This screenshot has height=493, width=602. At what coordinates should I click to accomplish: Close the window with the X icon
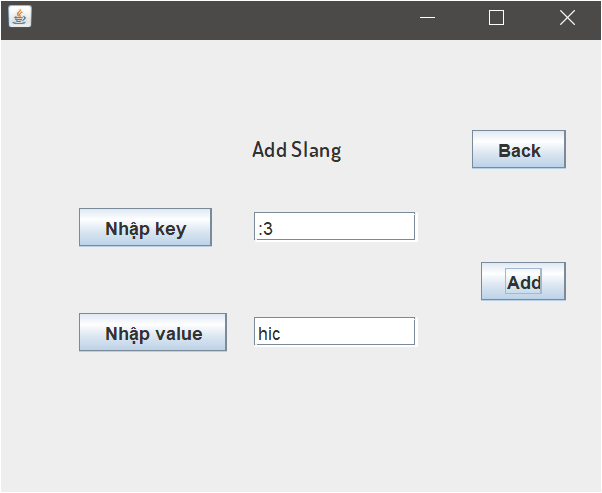[x=567, y=18]
